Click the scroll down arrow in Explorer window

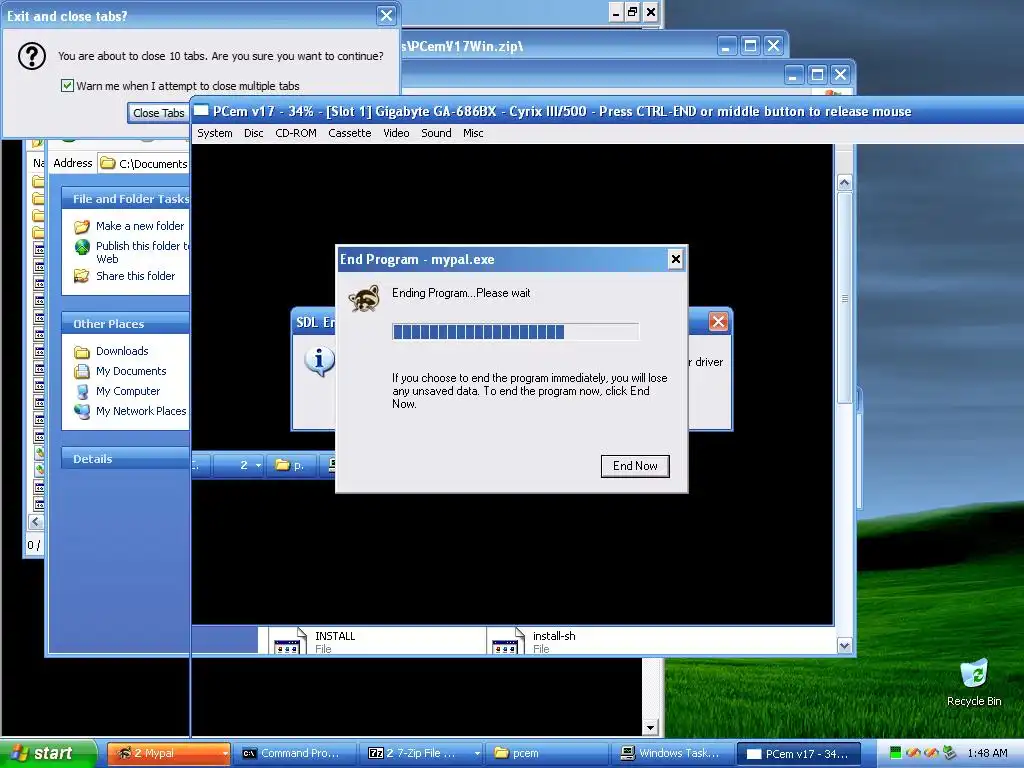[x=844, y=646]
